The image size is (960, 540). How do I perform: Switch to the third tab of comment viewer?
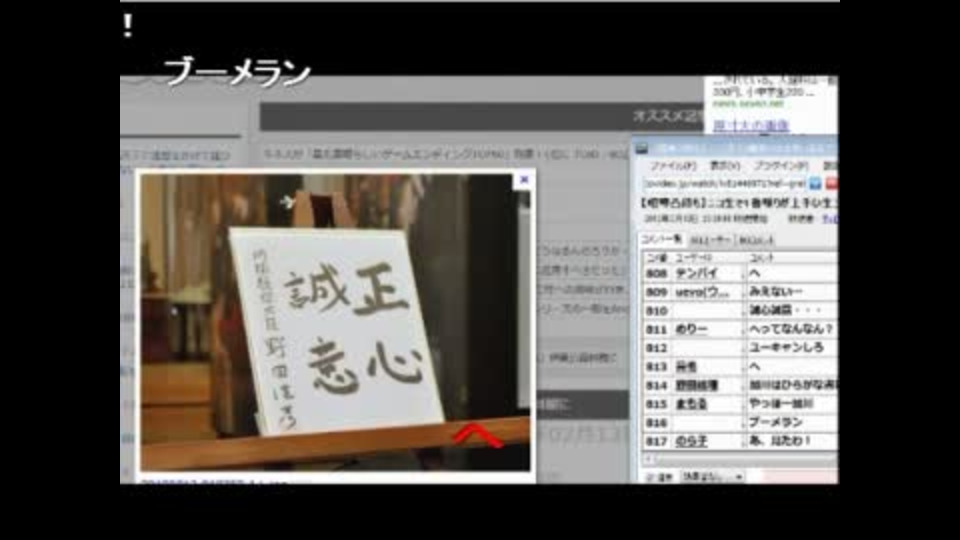coord(756,240)
